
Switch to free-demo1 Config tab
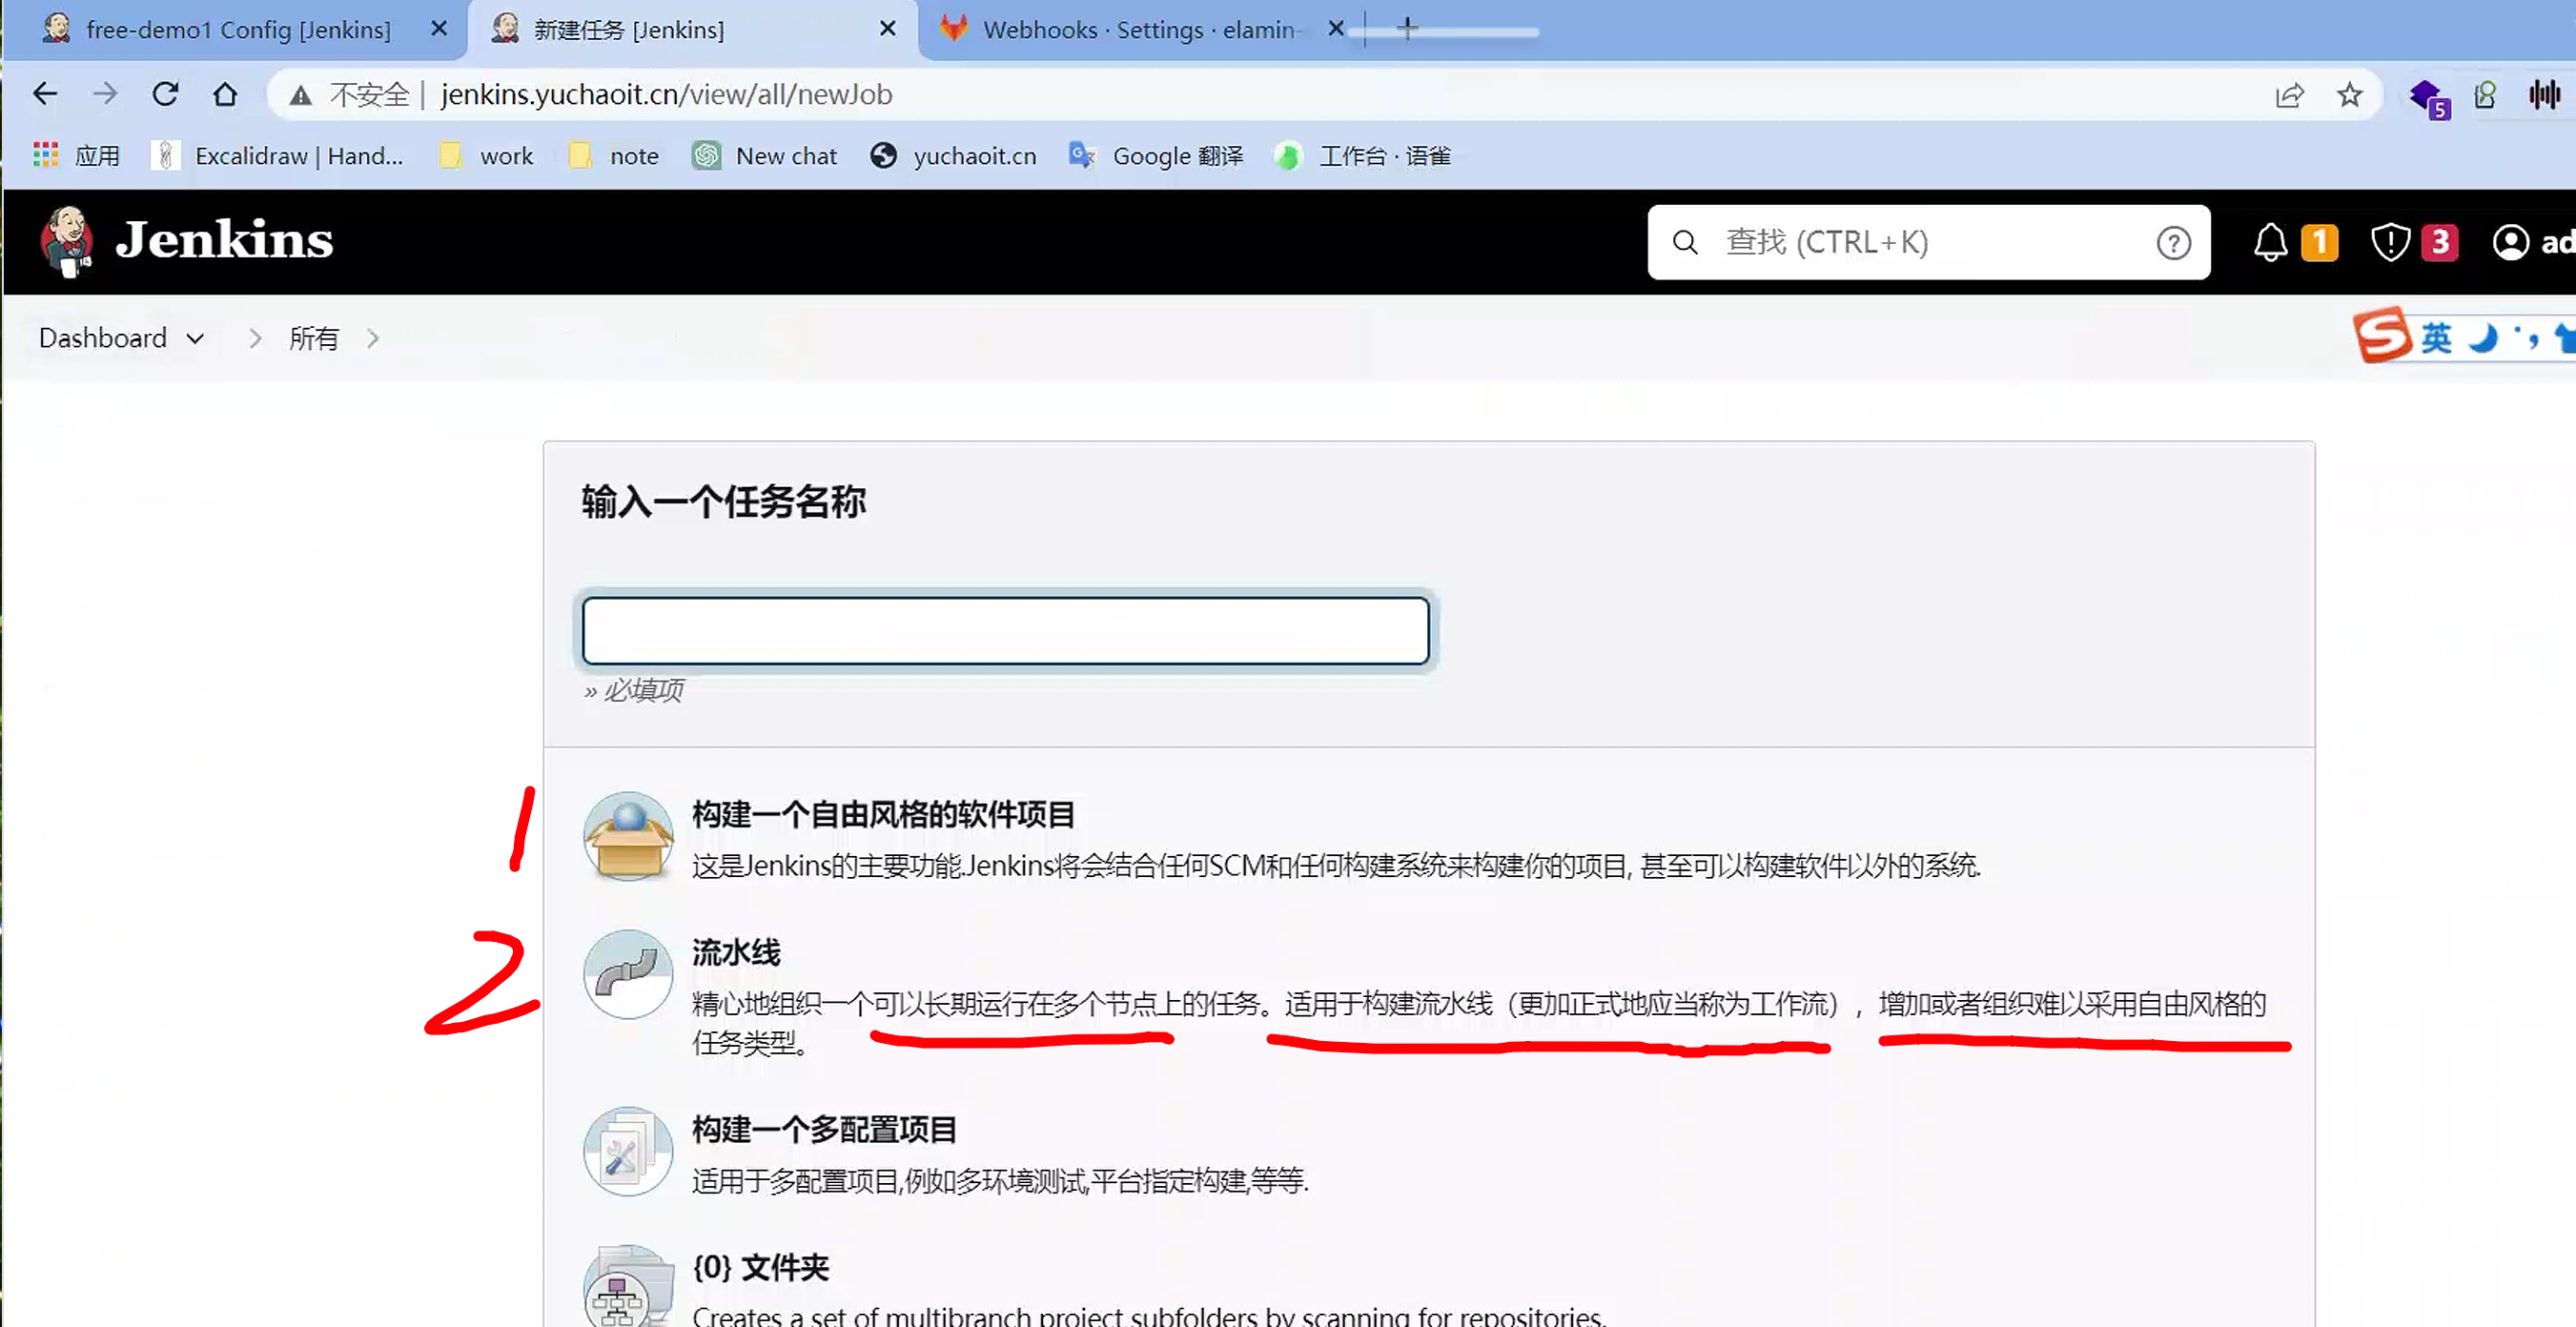pos(237,30)
